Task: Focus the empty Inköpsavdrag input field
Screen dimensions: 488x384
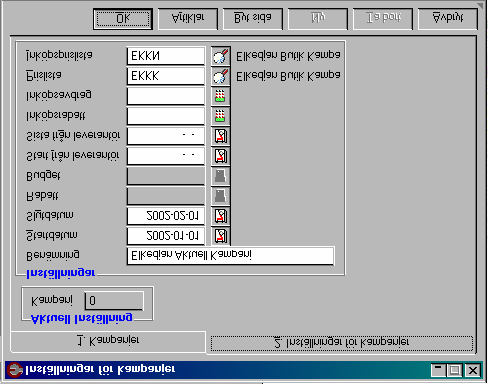Action: pyautogui.click(x=166, y=96)
